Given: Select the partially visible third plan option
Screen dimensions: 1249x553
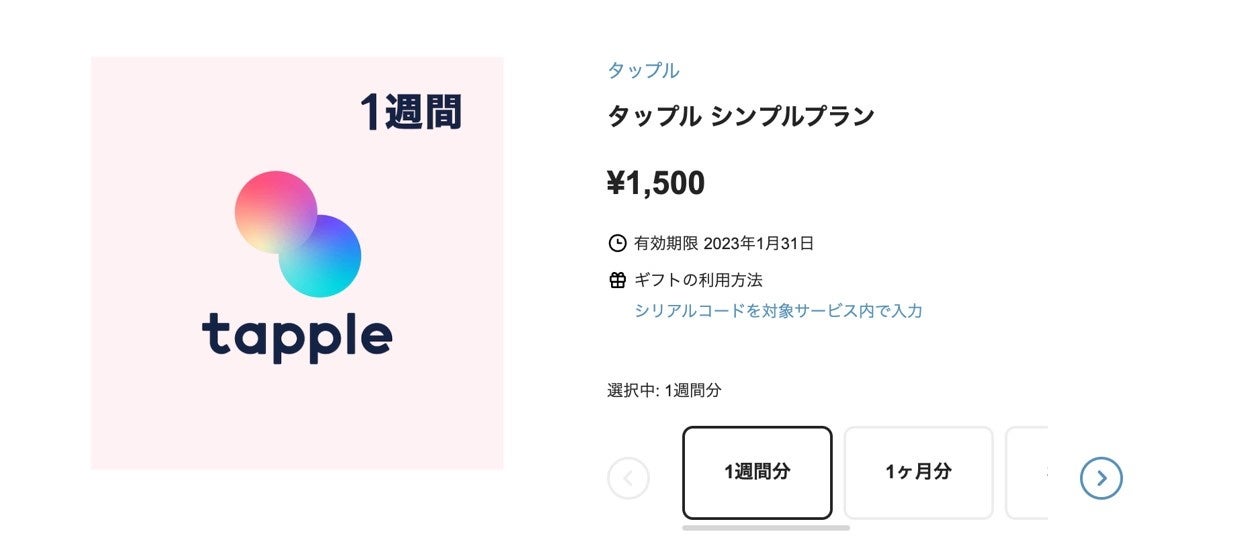Looking at the screenshot, I should pos(1027,472).
